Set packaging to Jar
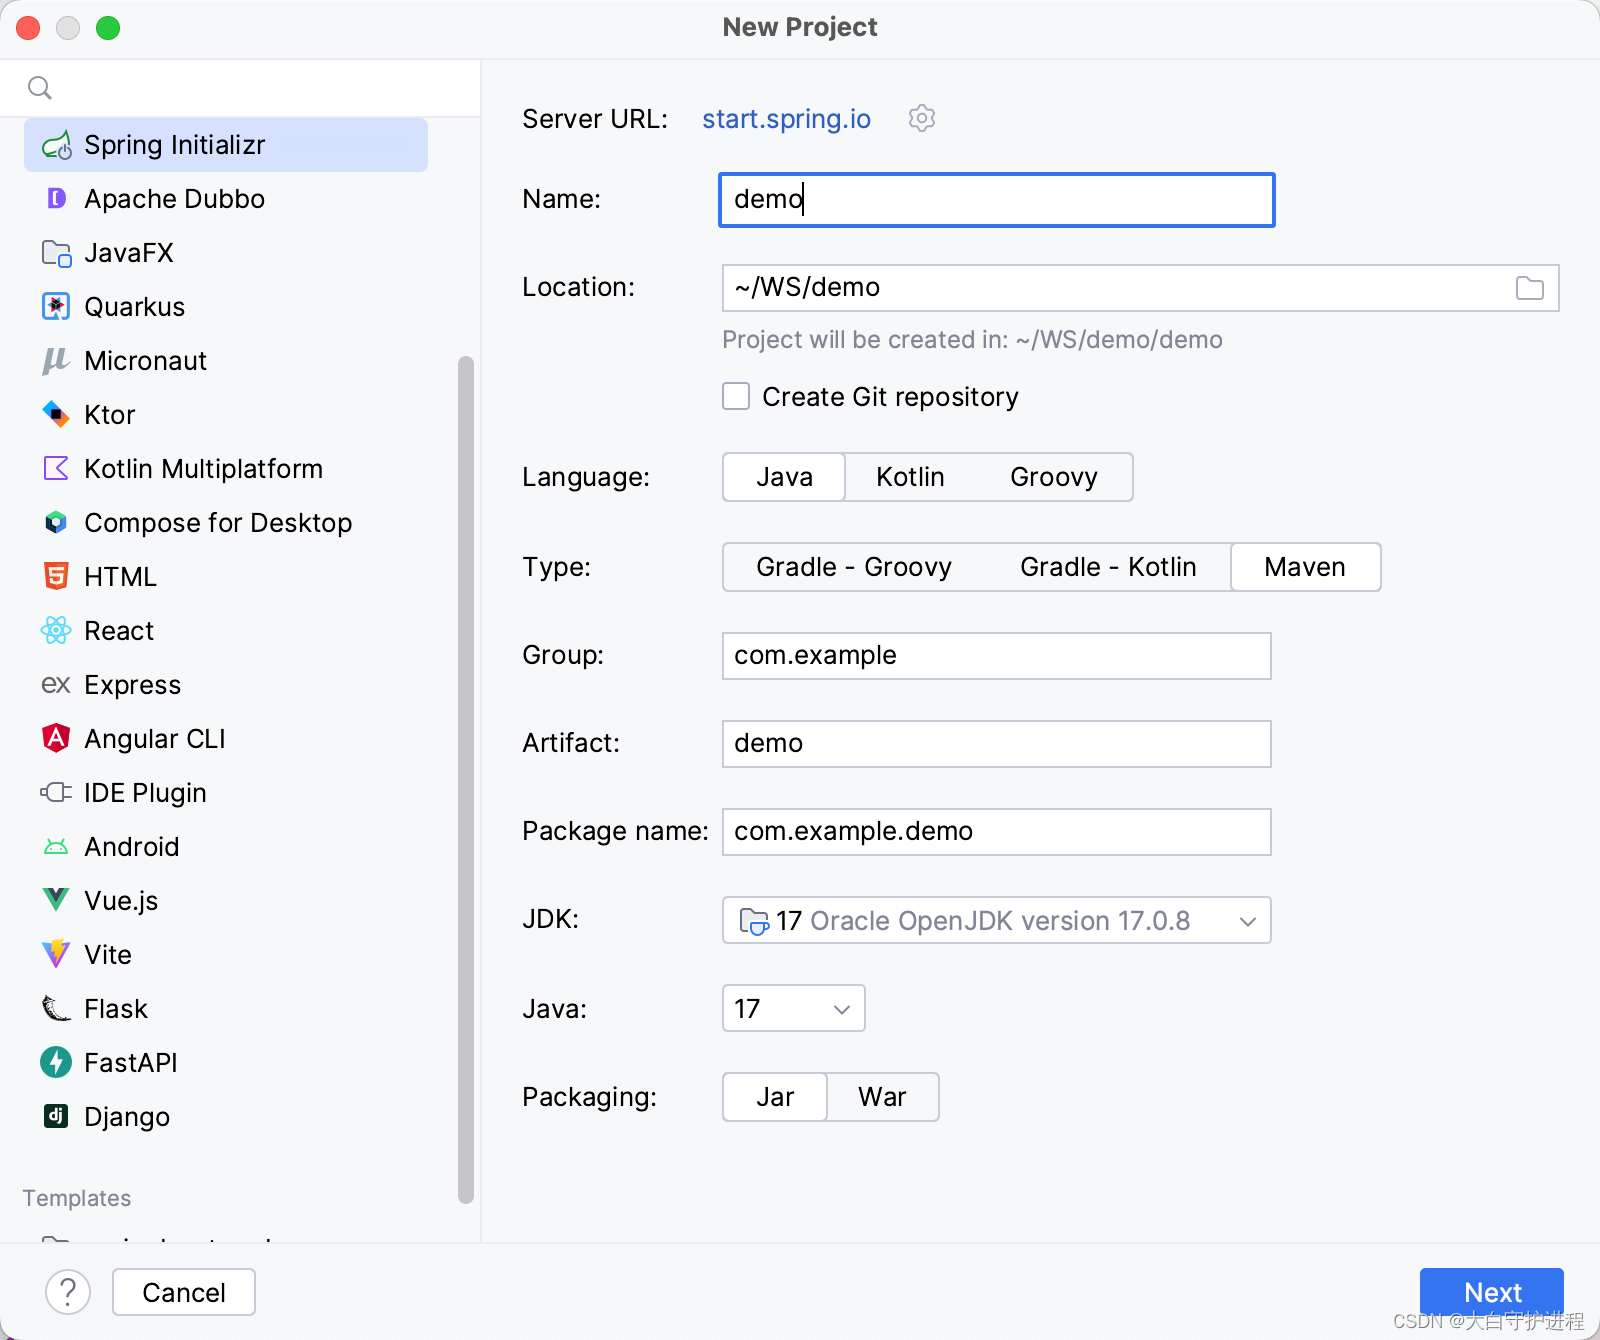 click(x=775, y=1097)
